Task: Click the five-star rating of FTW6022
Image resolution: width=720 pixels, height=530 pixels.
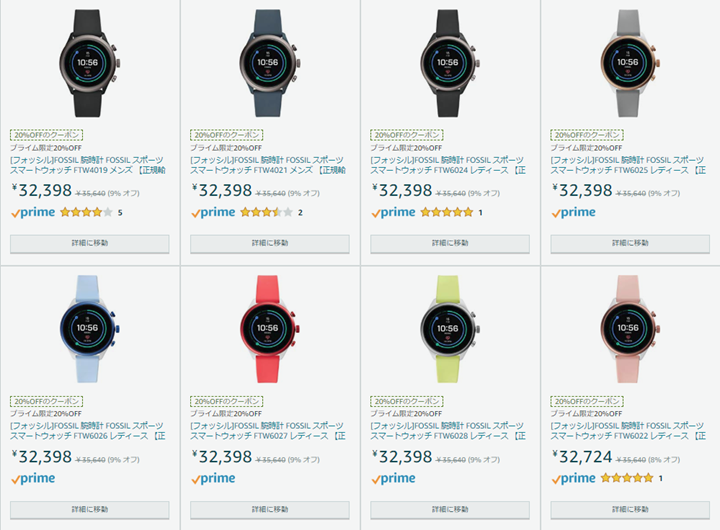Action: pos(627,478)
